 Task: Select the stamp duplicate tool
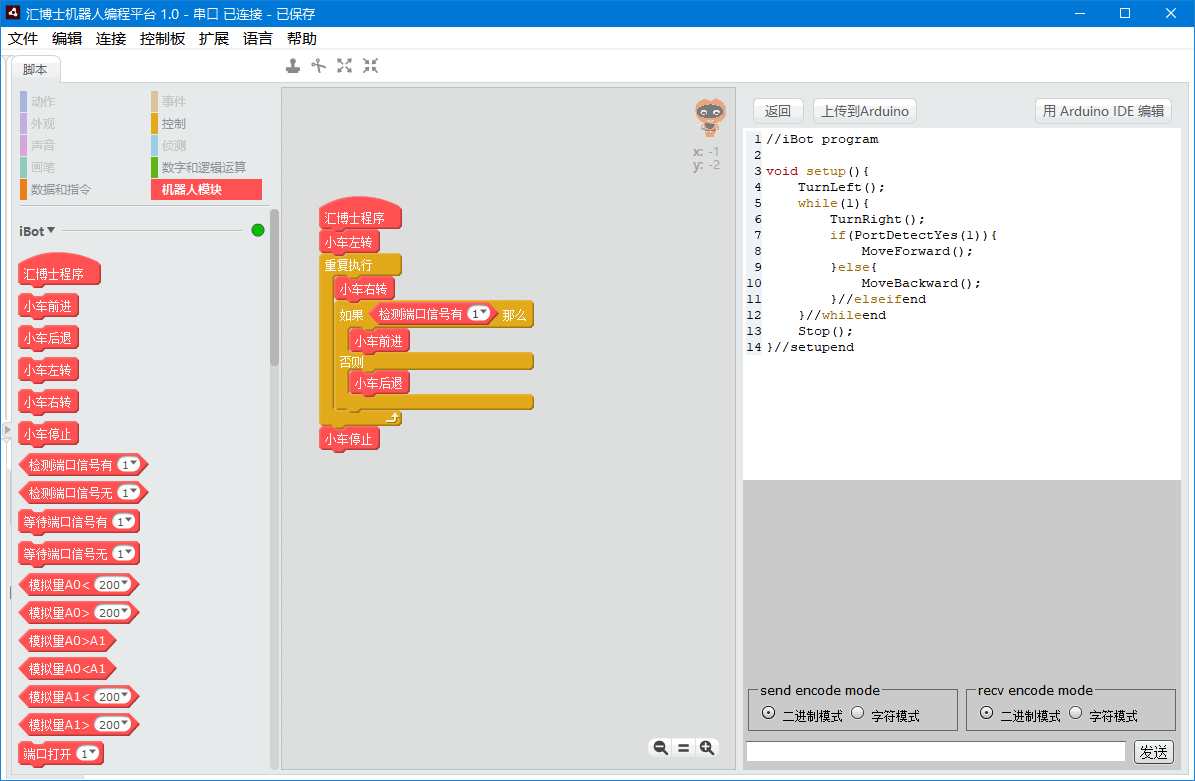point(293,66)
